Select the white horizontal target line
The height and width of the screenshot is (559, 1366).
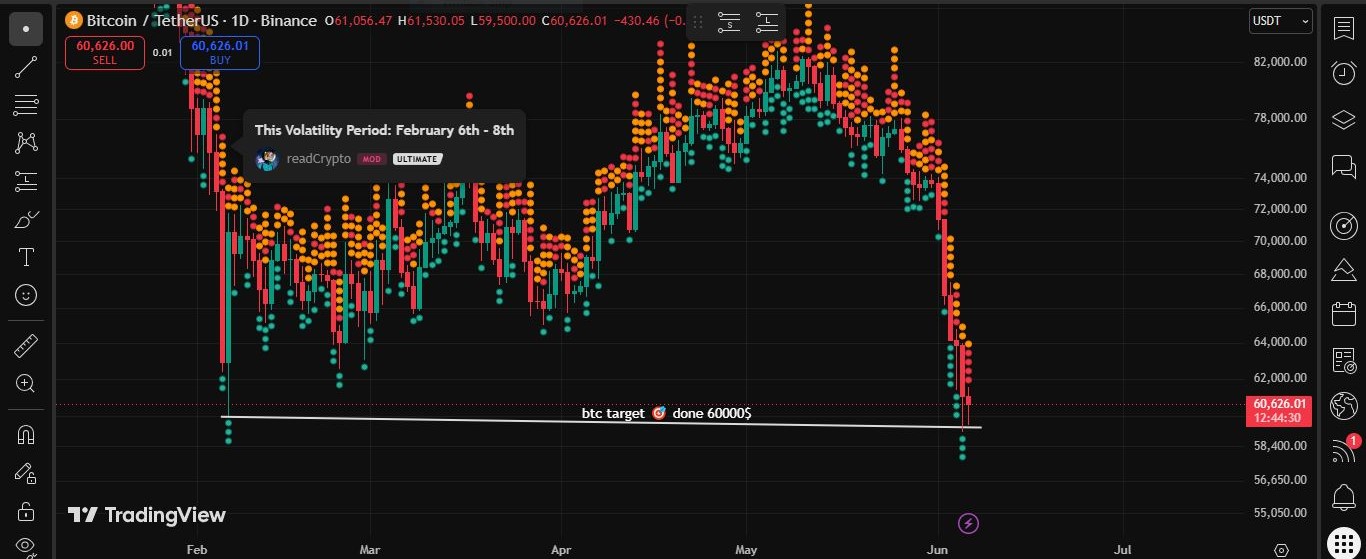tap(604, 422)
